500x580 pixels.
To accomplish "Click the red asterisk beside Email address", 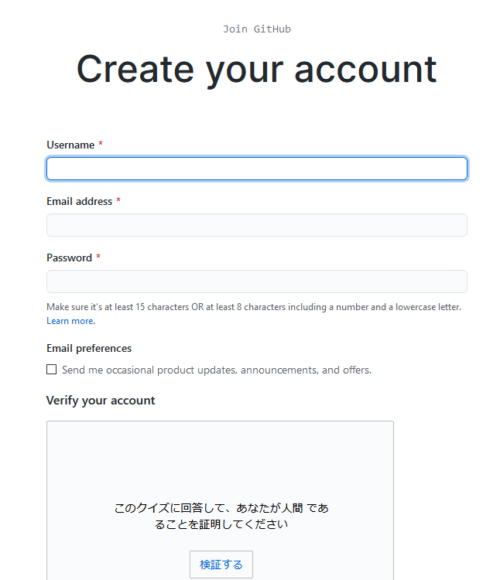I will coord(118,200).
